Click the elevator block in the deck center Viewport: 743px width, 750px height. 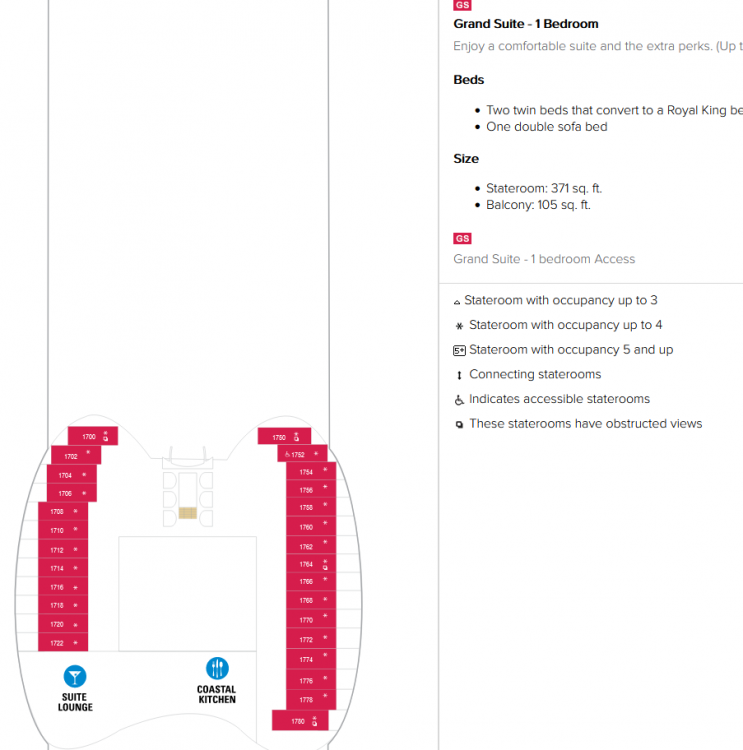coord(188,513)
